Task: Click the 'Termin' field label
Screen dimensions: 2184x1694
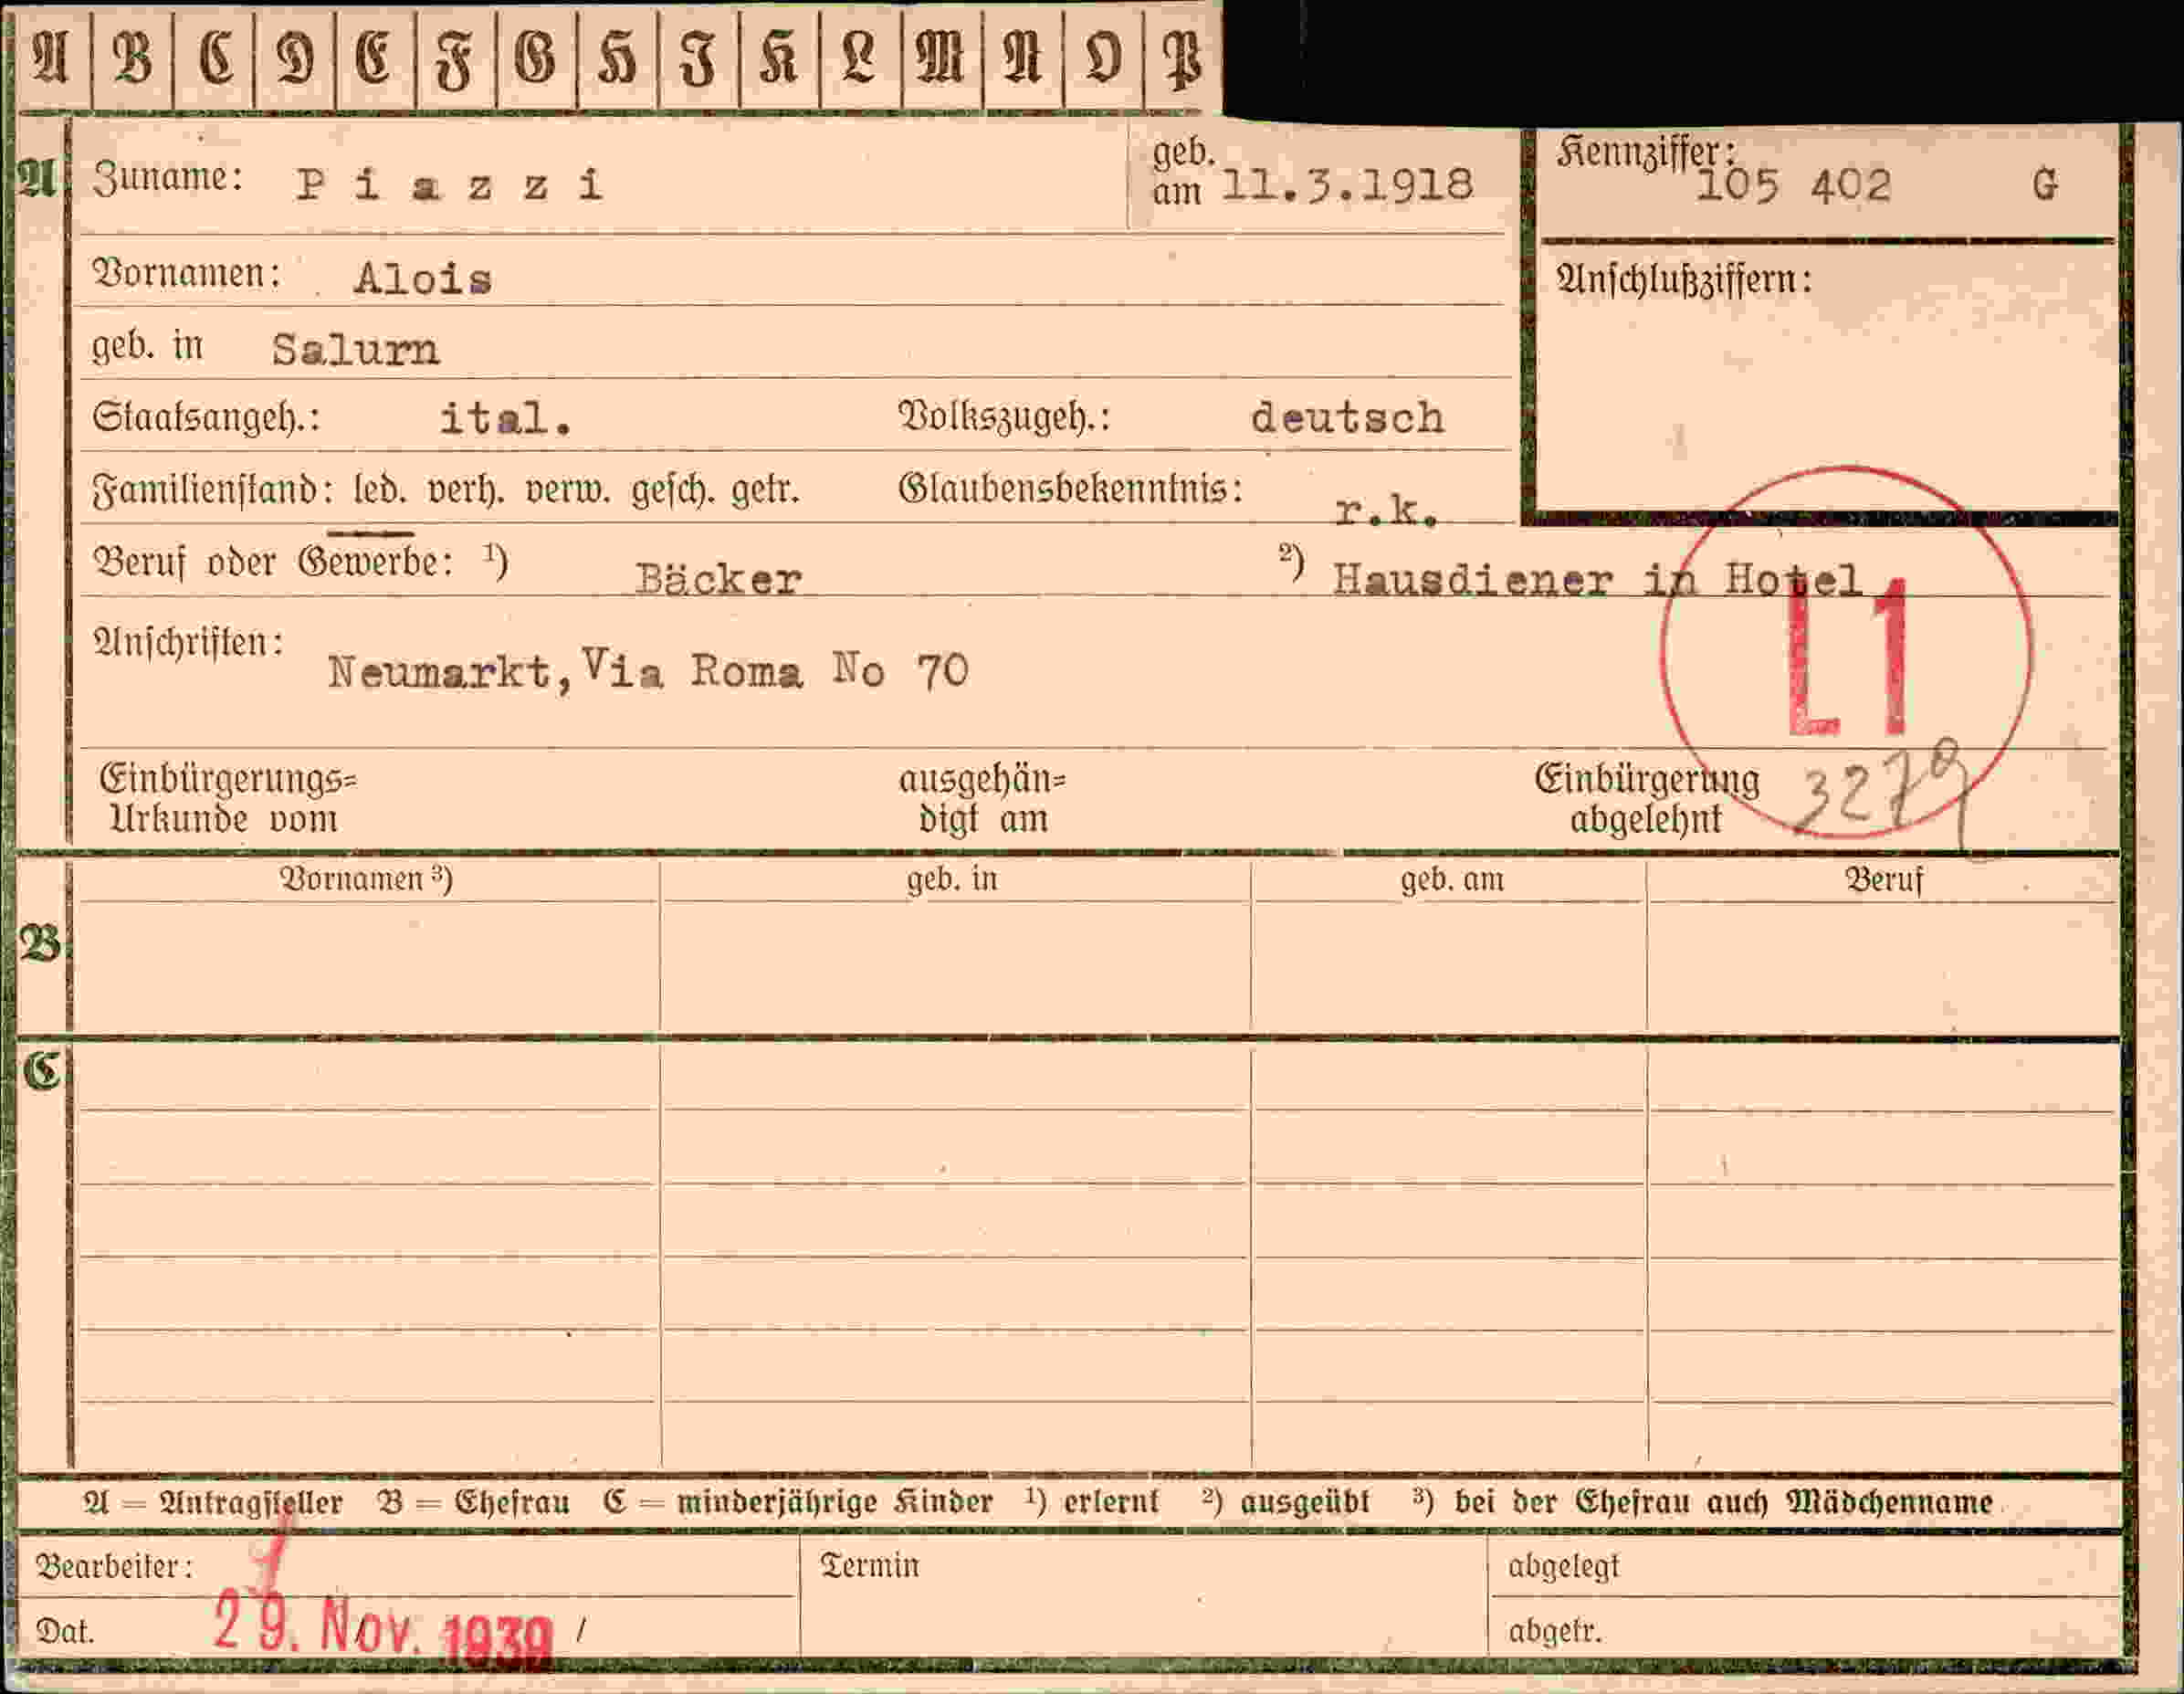Action: coord(869,1565)
